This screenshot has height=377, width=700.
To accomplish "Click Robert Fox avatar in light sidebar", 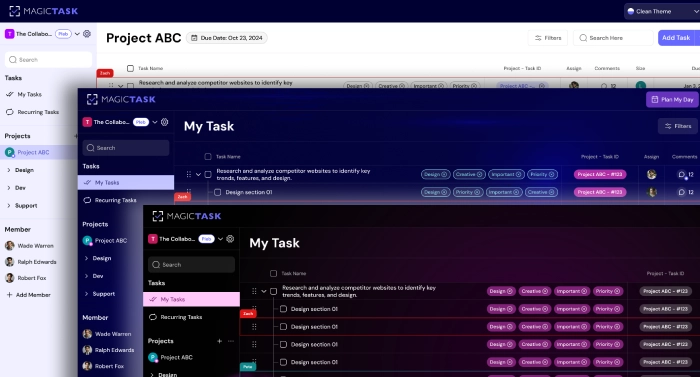I will click(9, 278).
